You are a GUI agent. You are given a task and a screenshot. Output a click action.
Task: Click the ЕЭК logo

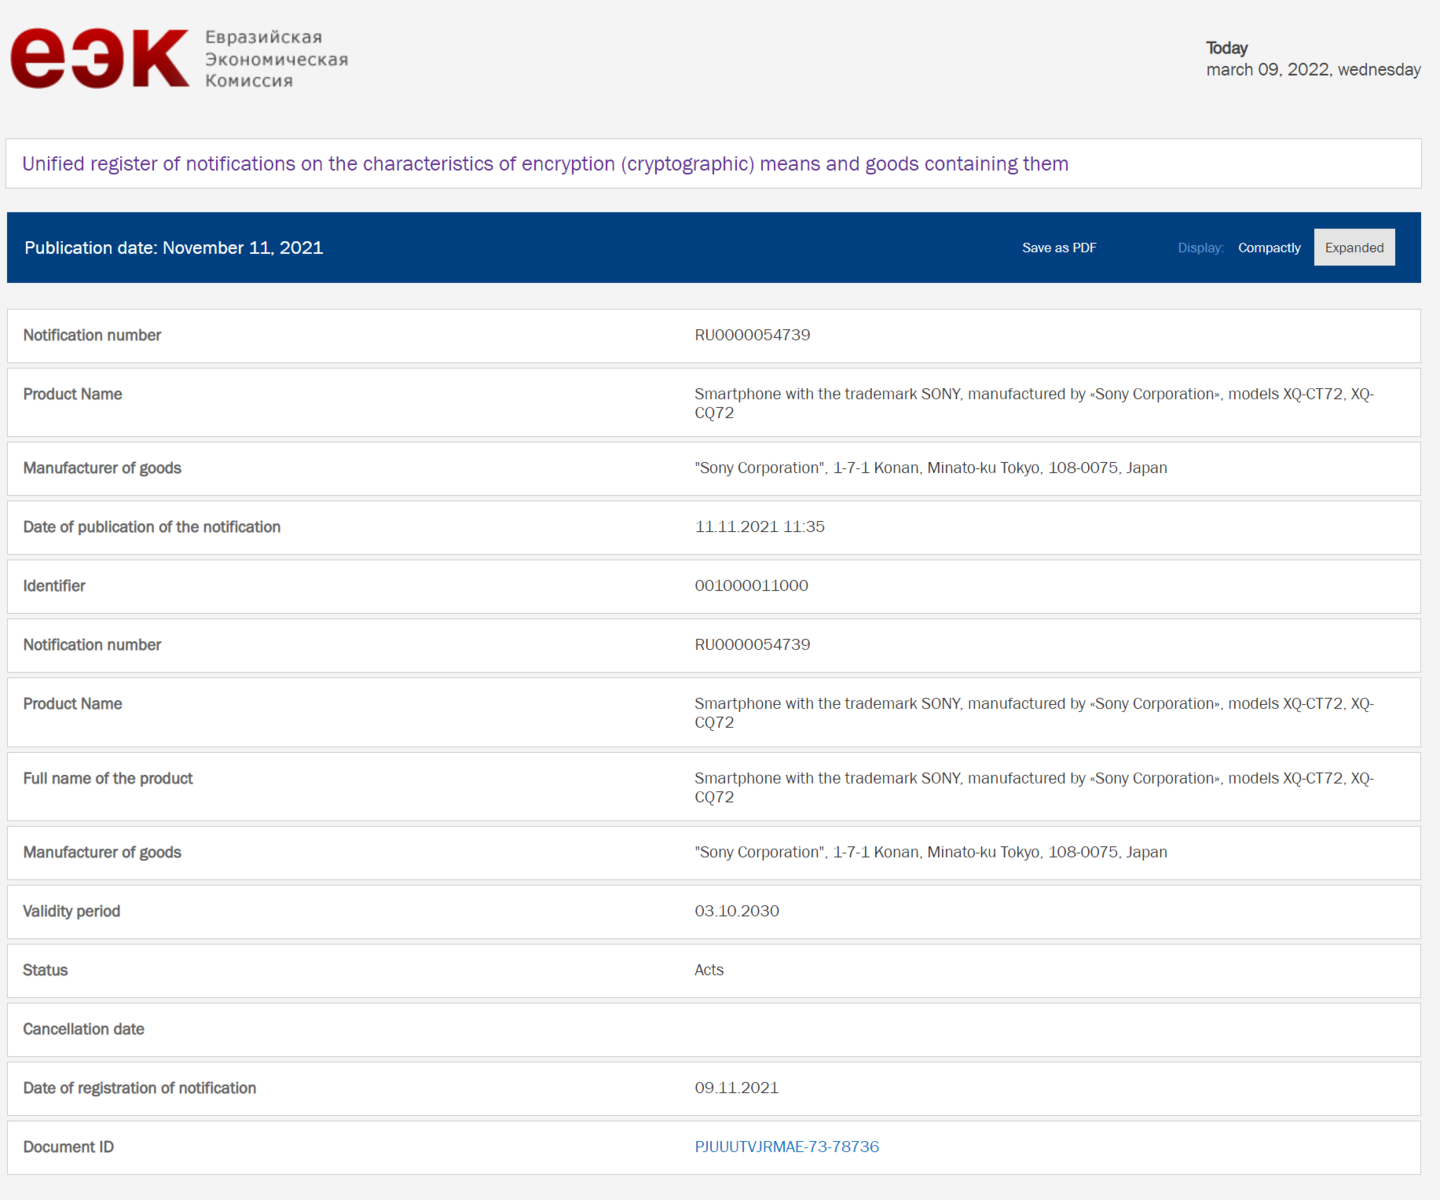(99, 59)
